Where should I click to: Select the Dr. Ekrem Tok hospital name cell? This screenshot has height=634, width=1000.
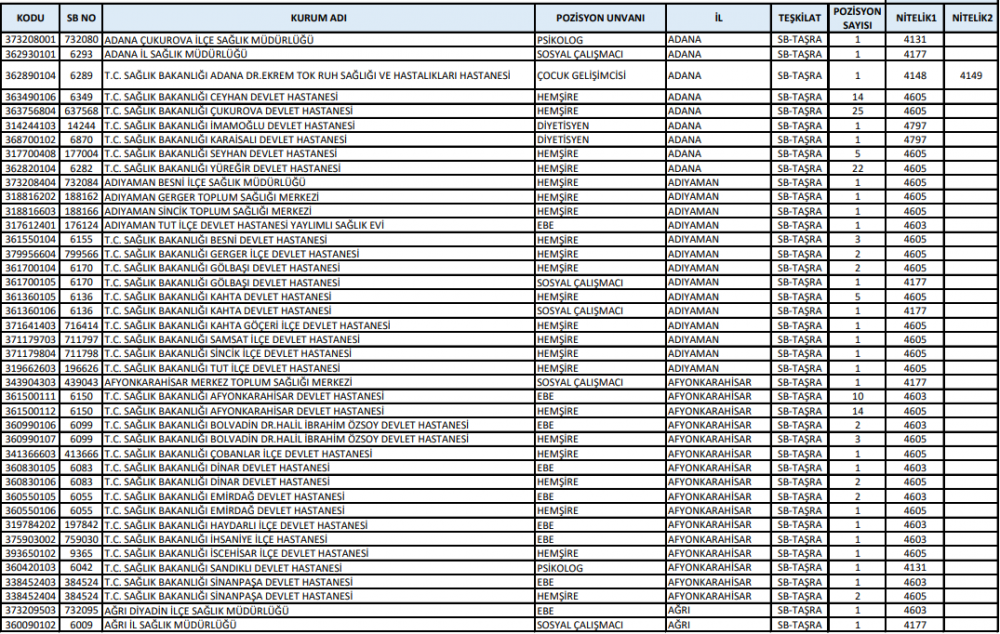tap(318, 75)
